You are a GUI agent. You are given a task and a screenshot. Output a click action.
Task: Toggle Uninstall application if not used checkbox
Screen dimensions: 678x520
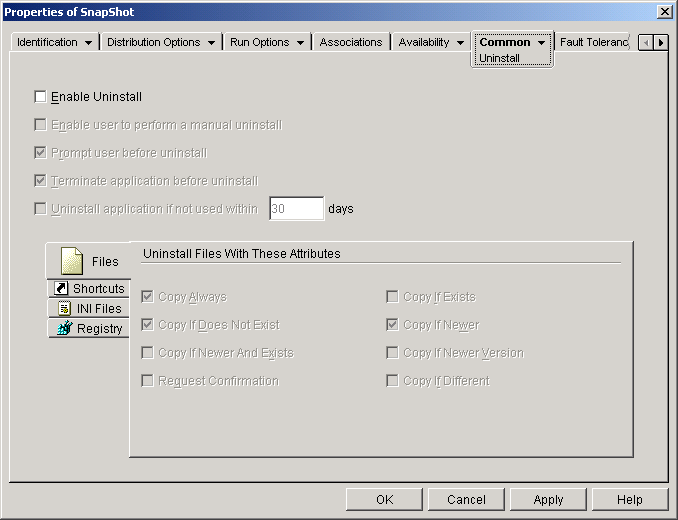pyautogui.click(x=40, y=209)
